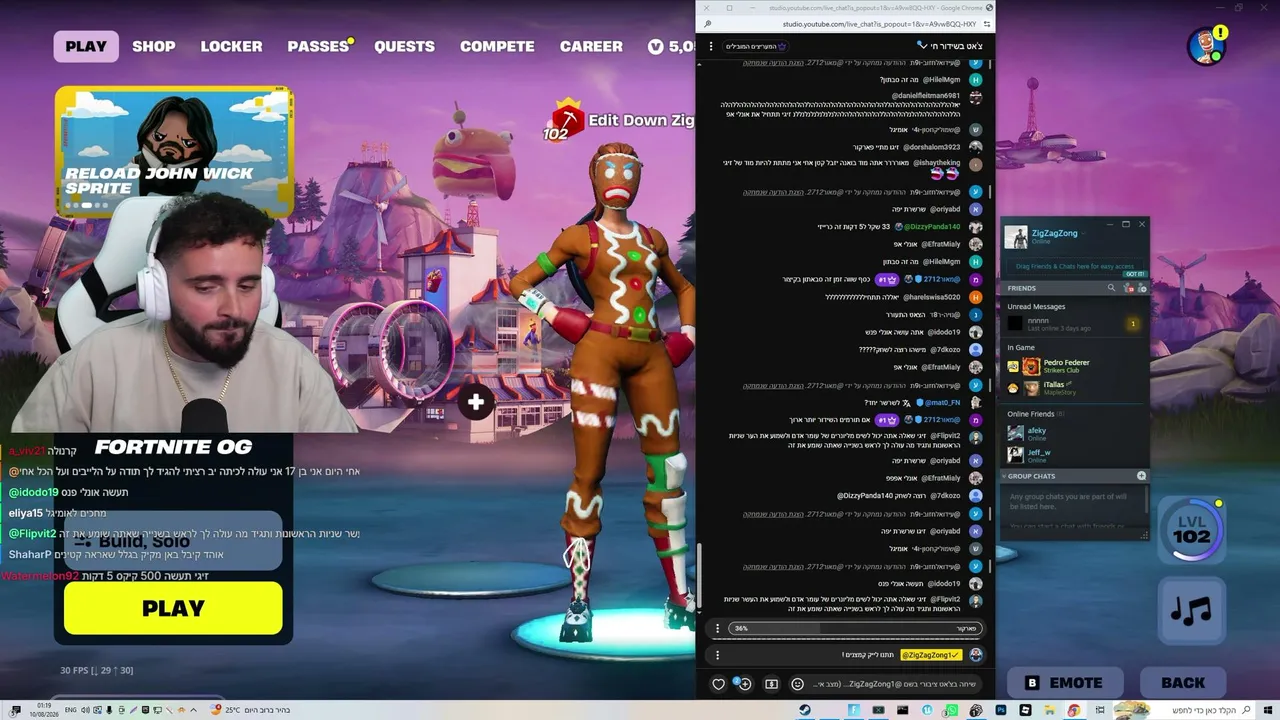Click the Super Chat dollar icon
Viewport: 1280px width, 720px height.
[x=771, y=684]
